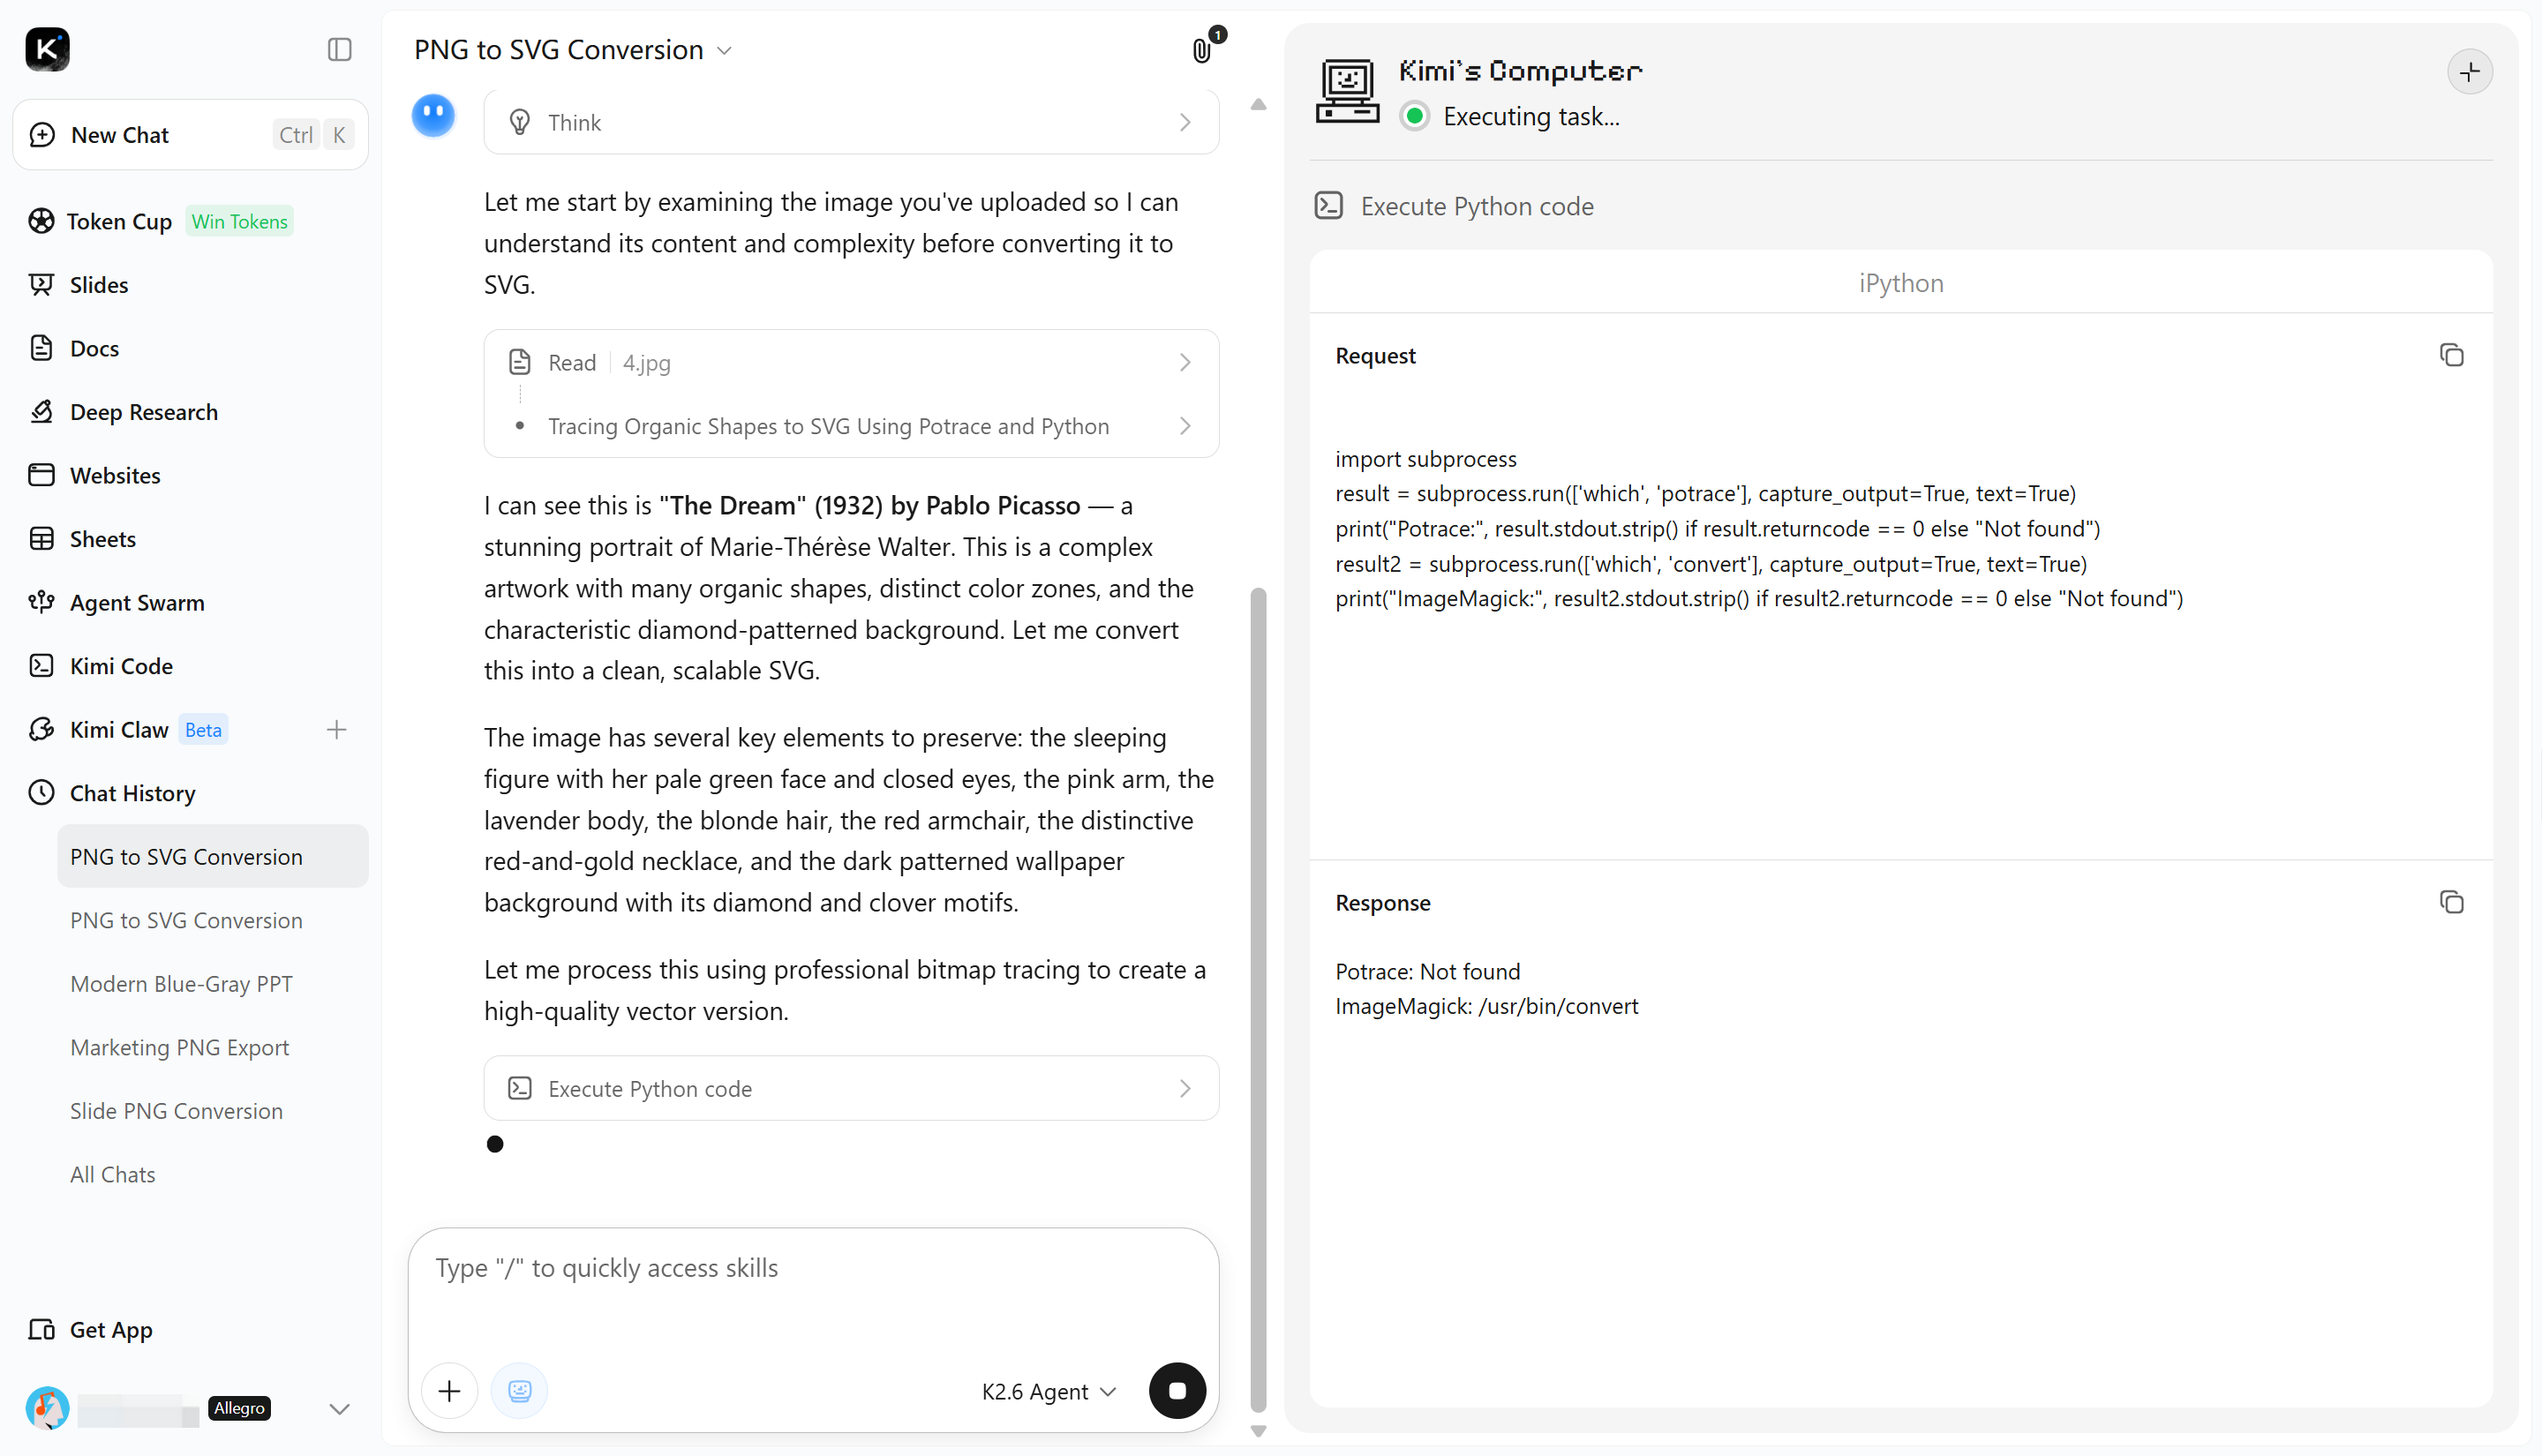The height and width of the screenshot is (1456, 2542).
Task: Open the K2.6 Agent model dropdown
Action: click(1048, 1391)
